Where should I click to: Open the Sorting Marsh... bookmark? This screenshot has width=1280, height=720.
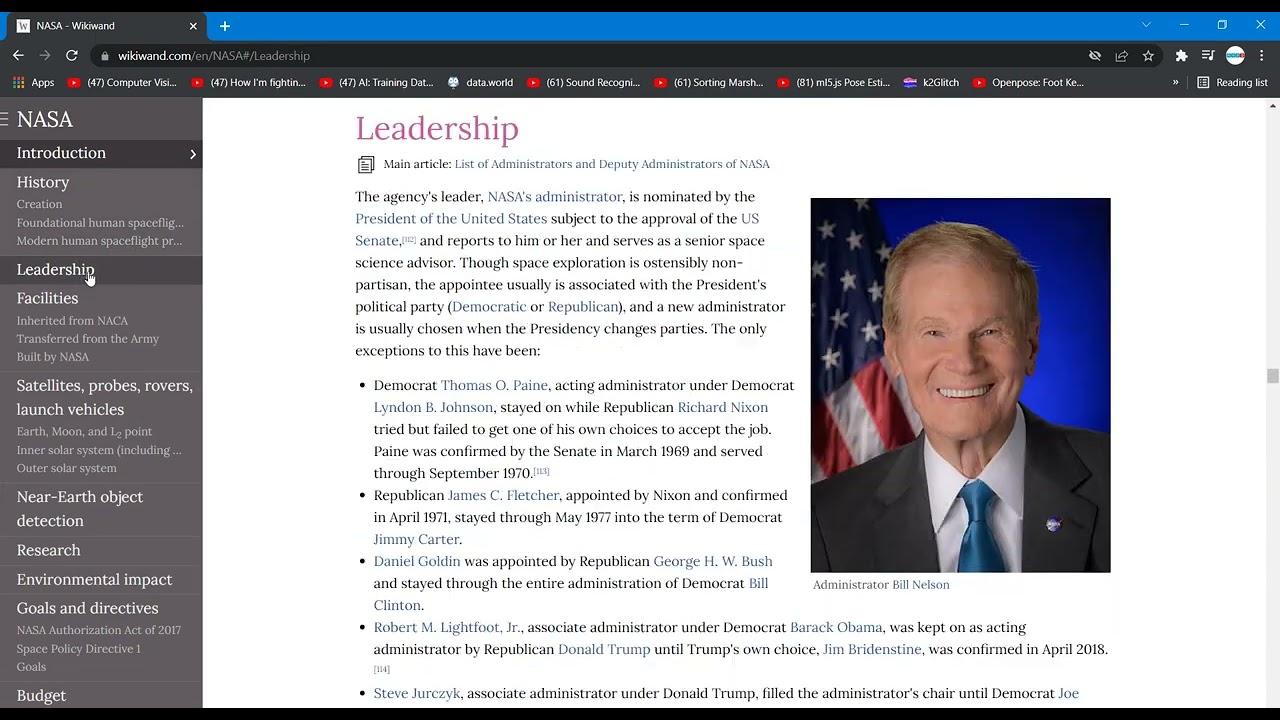708,83
